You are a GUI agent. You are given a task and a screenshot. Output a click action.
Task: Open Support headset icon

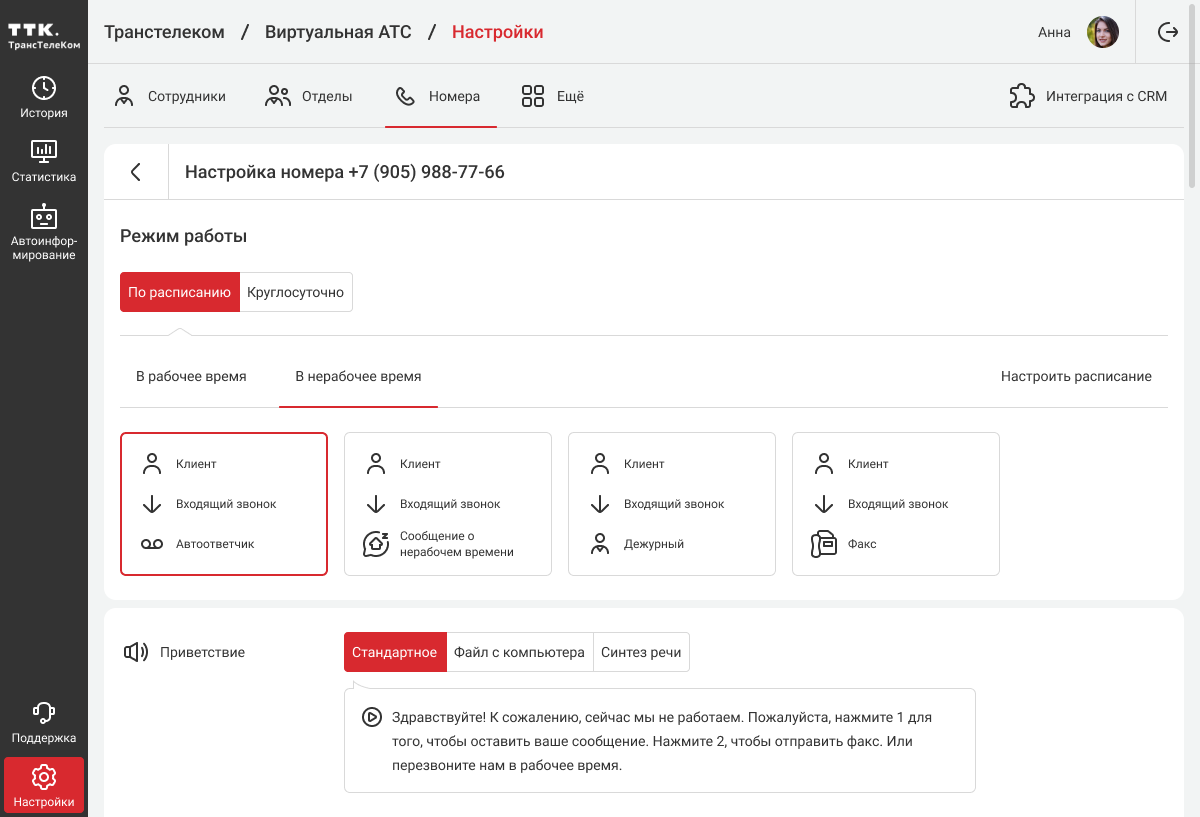(x=44, y=713)
